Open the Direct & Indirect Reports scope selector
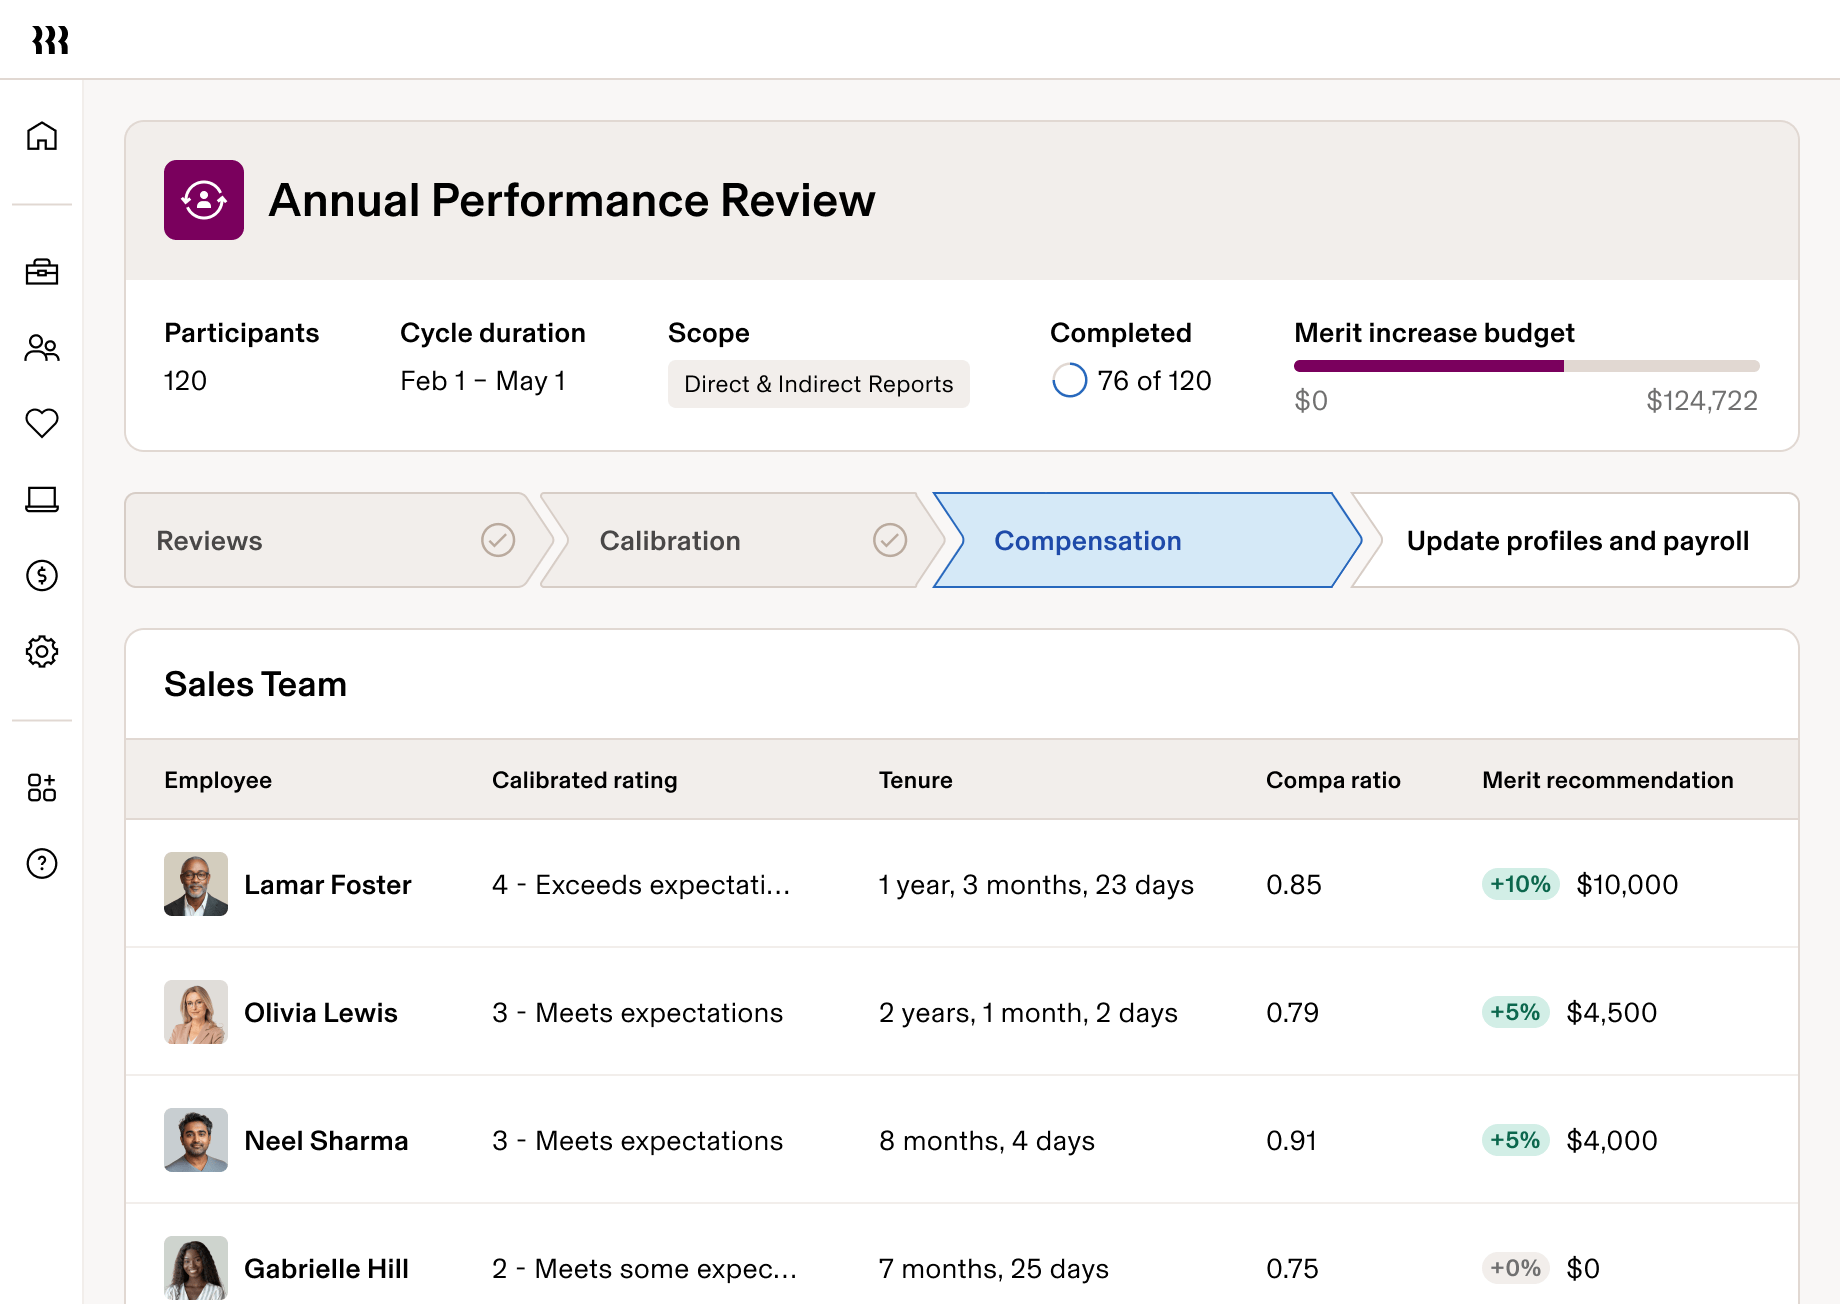Image resolution: width=1840 pixels, height=1304 pixels. [818, 383]
